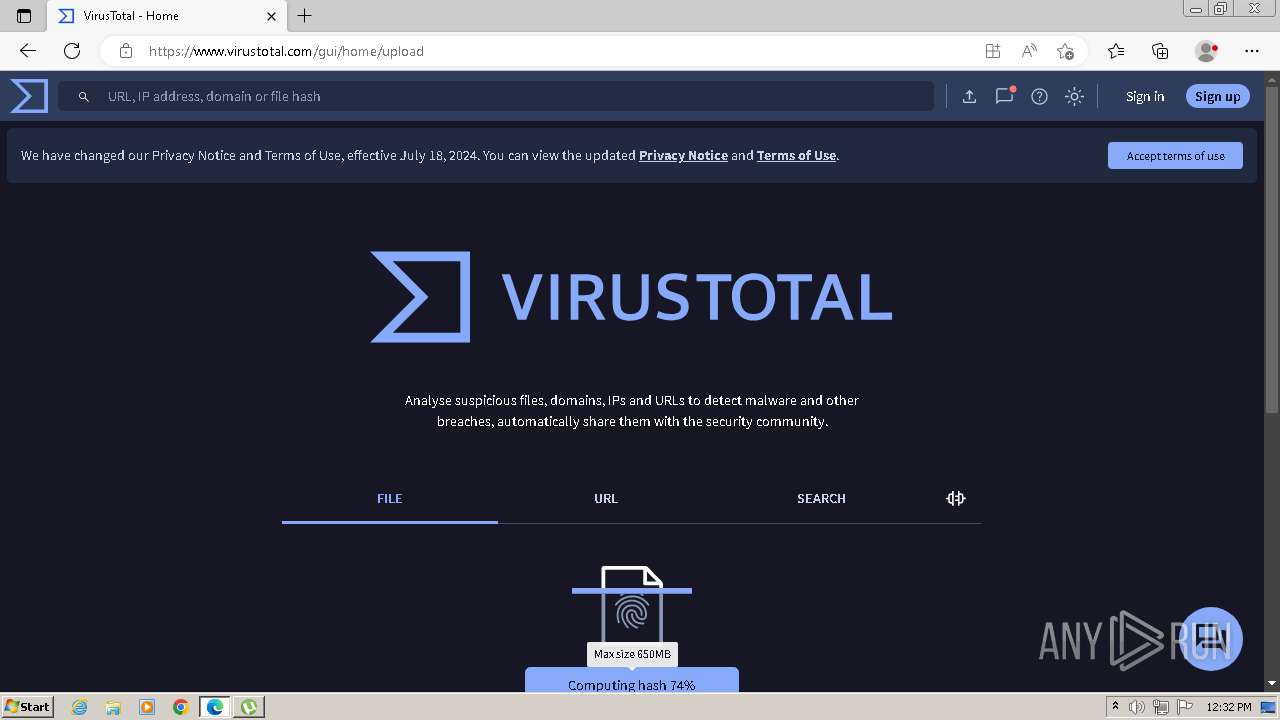Switch to the SEARCH tab
This screenshot has width=1280, height=720.
click(821, 498)
